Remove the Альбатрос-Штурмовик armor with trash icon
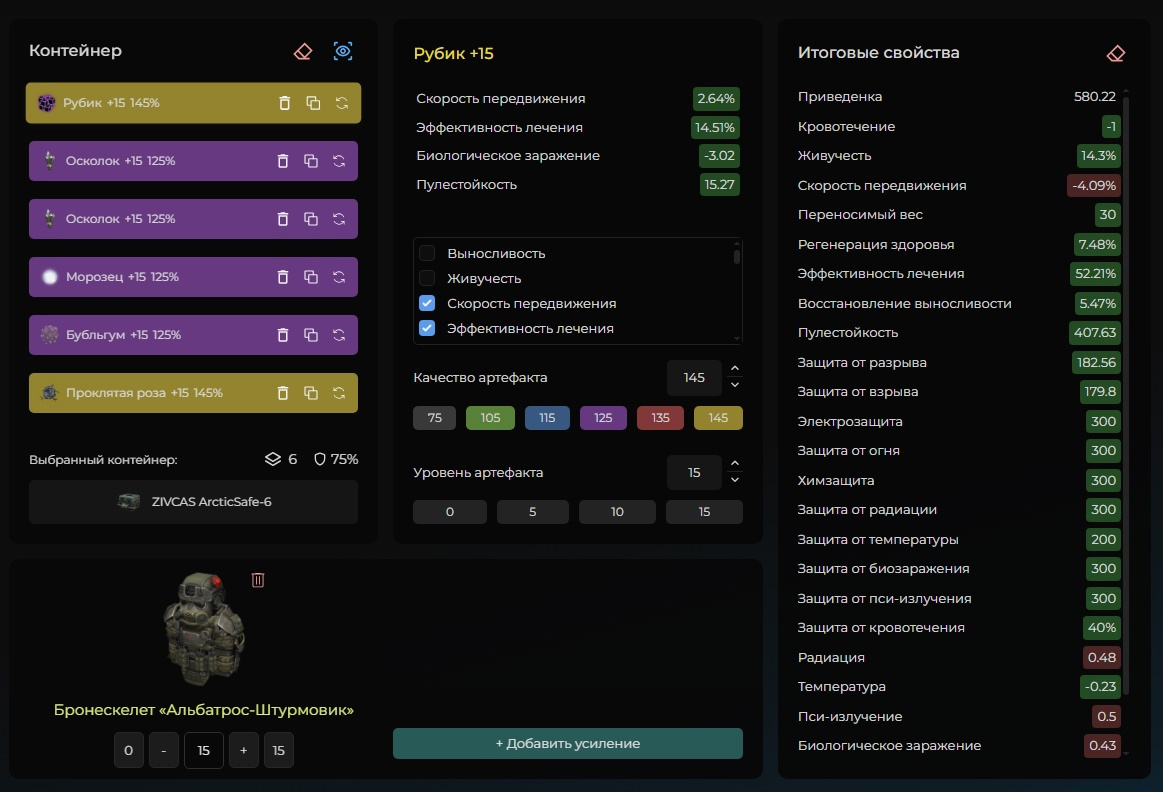The height and width of the screenshot is (792, 1163). click(x=258, y=580)
